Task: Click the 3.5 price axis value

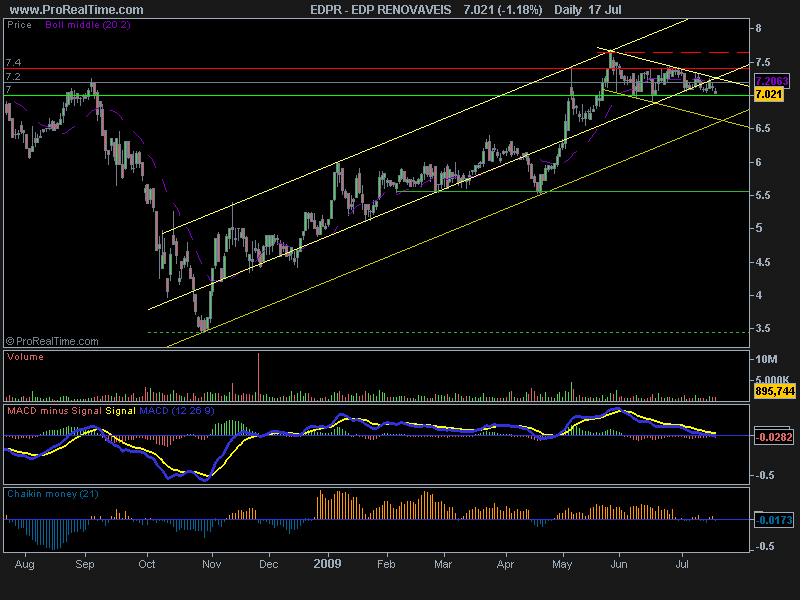Action: point(762,329)
